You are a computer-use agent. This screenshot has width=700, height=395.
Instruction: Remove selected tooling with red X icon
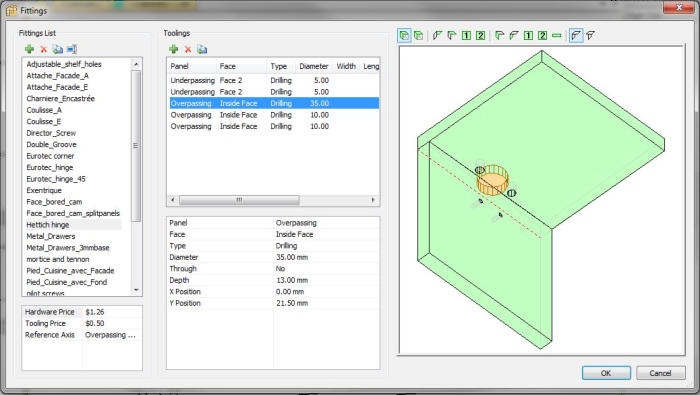(188, 49)
